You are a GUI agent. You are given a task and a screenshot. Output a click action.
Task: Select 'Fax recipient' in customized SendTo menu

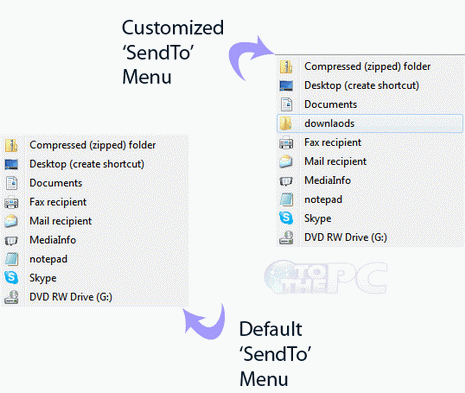[333, 143]
